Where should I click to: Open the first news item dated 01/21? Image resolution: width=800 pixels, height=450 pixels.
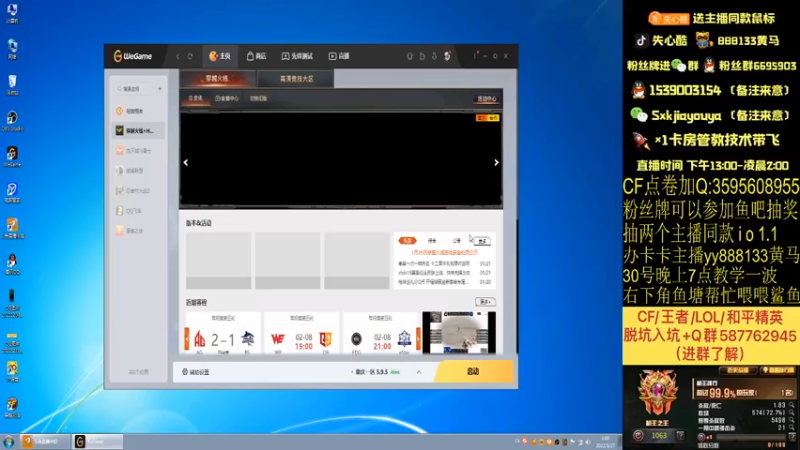pyautogui.click(x=444, y=264)
